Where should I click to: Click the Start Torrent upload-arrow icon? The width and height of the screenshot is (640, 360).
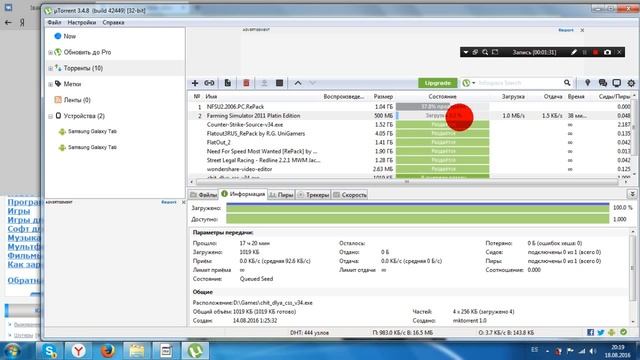(x=264, y=83)
